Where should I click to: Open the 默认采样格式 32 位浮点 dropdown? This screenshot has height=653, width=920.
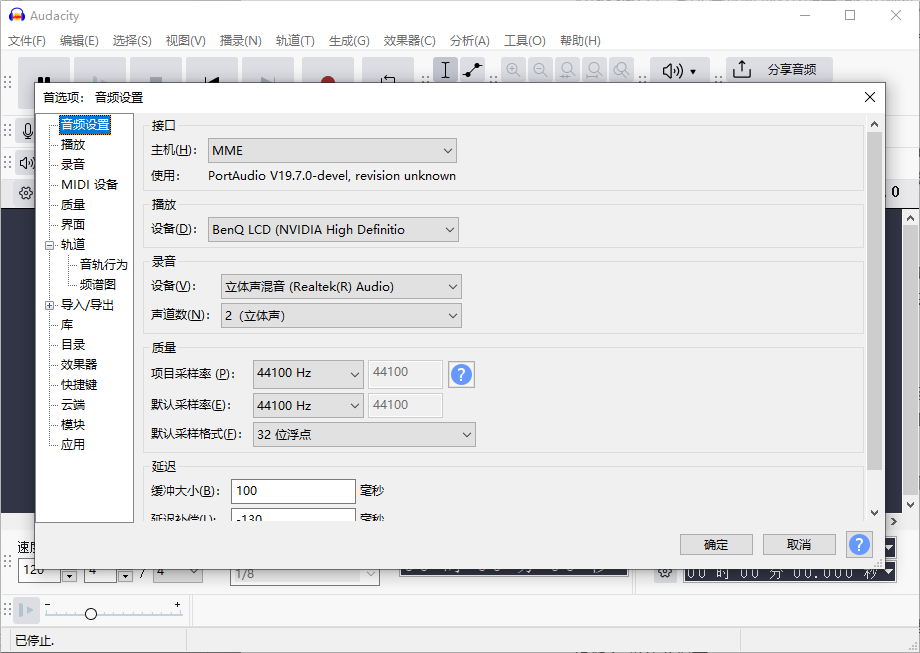(364, 435)
